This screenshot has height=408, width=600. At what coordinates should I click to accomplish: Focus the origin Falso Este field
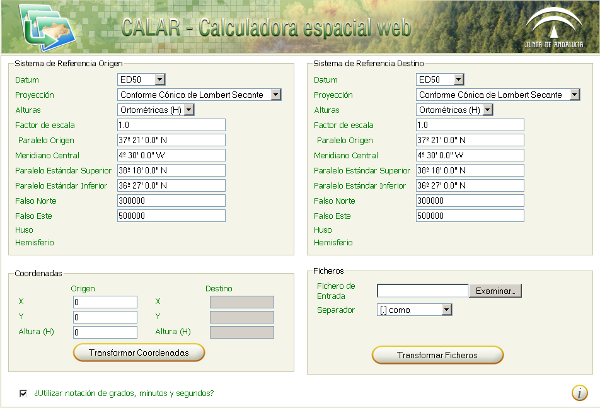coord(171,215)
